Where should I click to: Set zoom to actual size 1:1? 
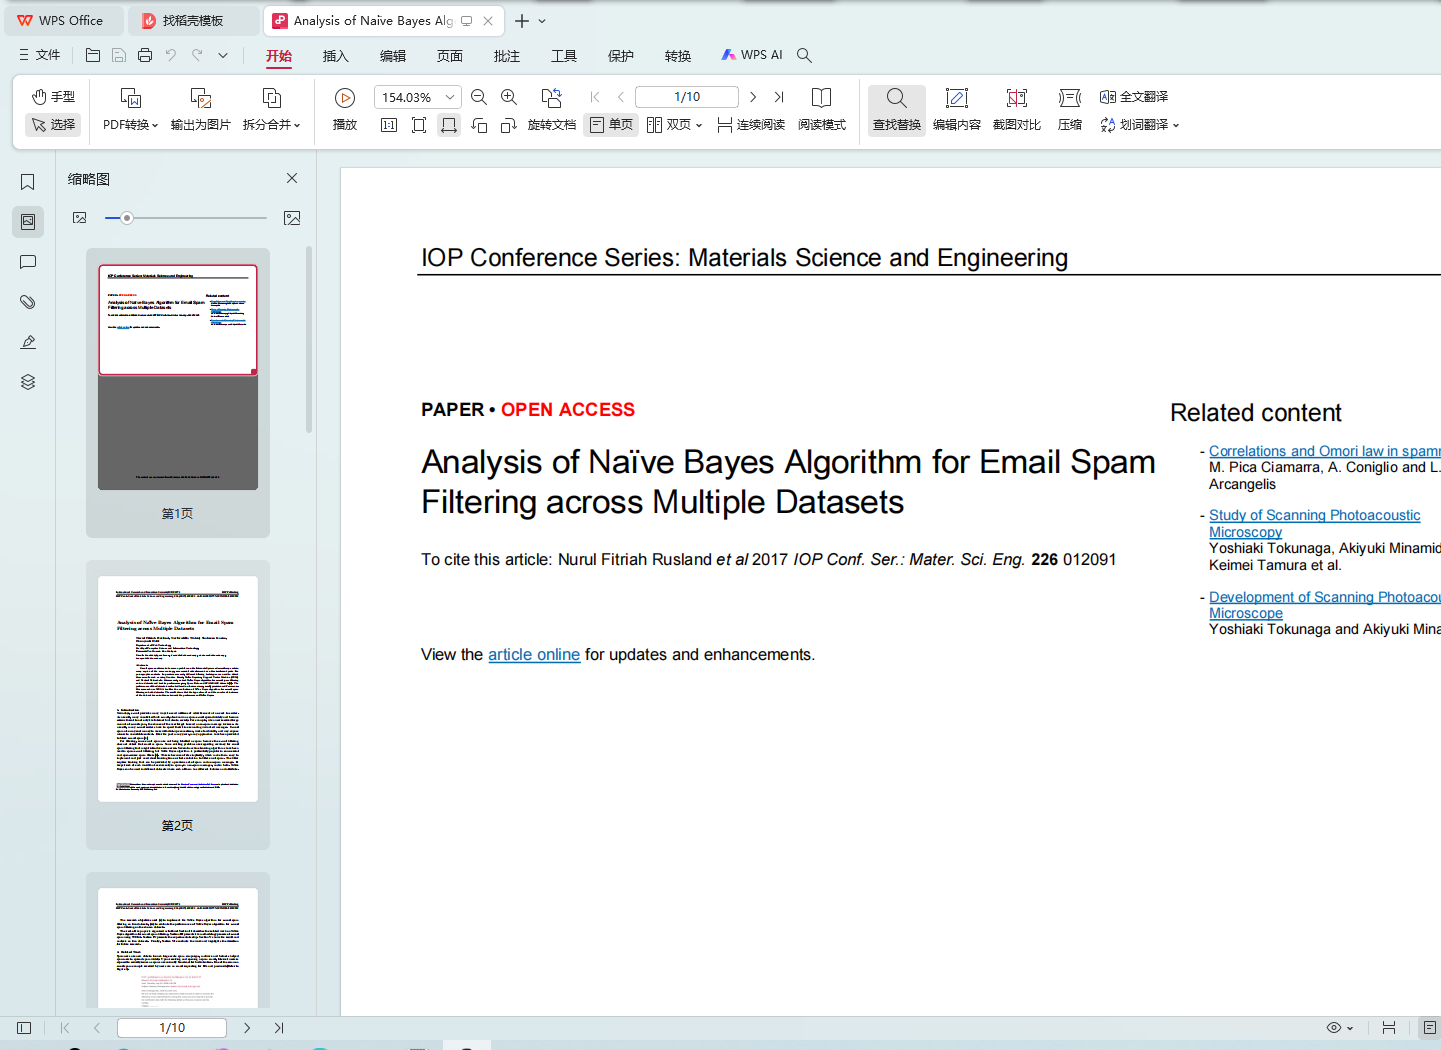(389, 125)
